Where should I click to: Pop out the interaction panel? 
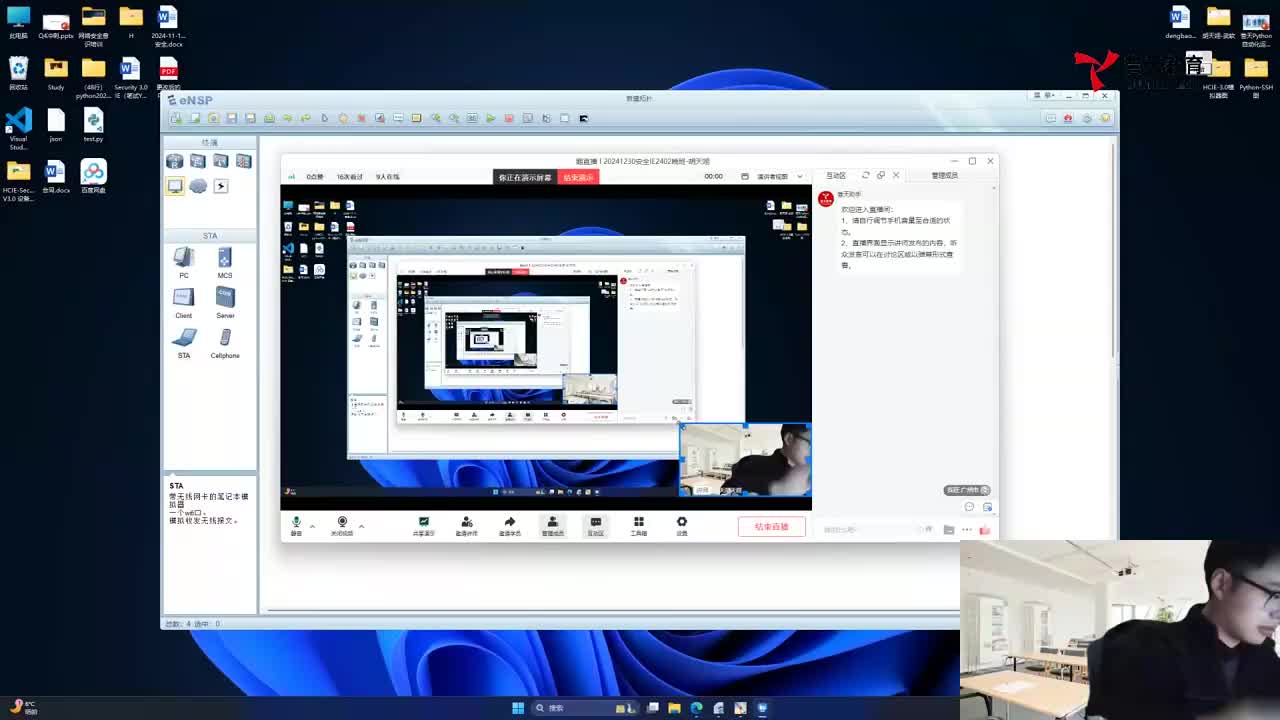pyautogui.click(x=881, y=175)
